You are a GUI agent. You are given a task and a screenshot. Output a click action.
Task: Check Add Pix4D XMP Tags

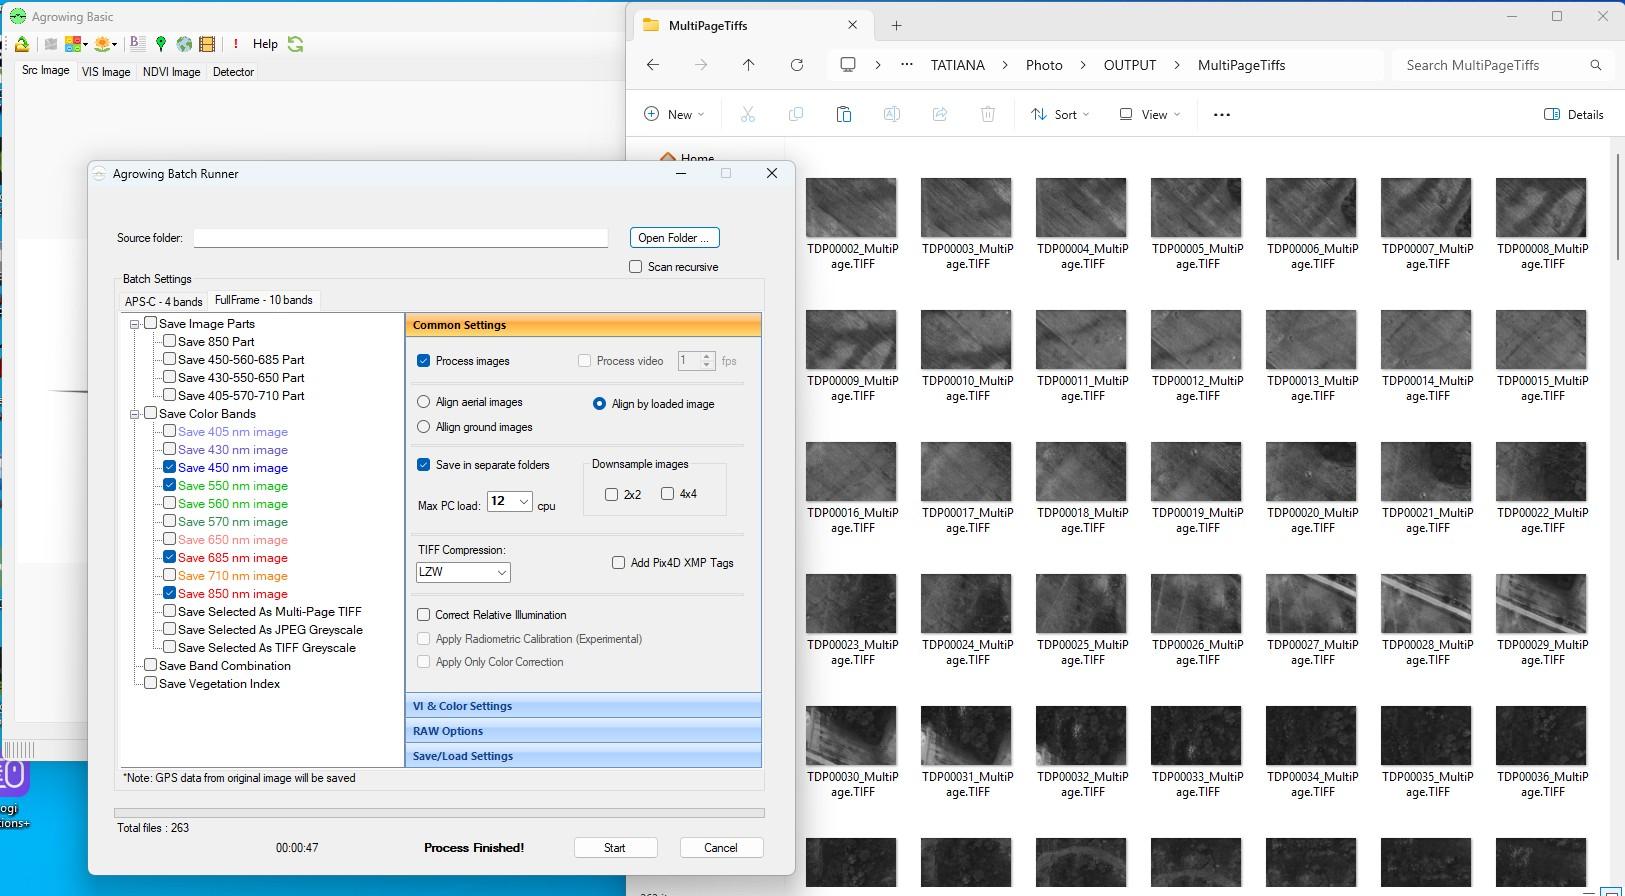[618, 563]
